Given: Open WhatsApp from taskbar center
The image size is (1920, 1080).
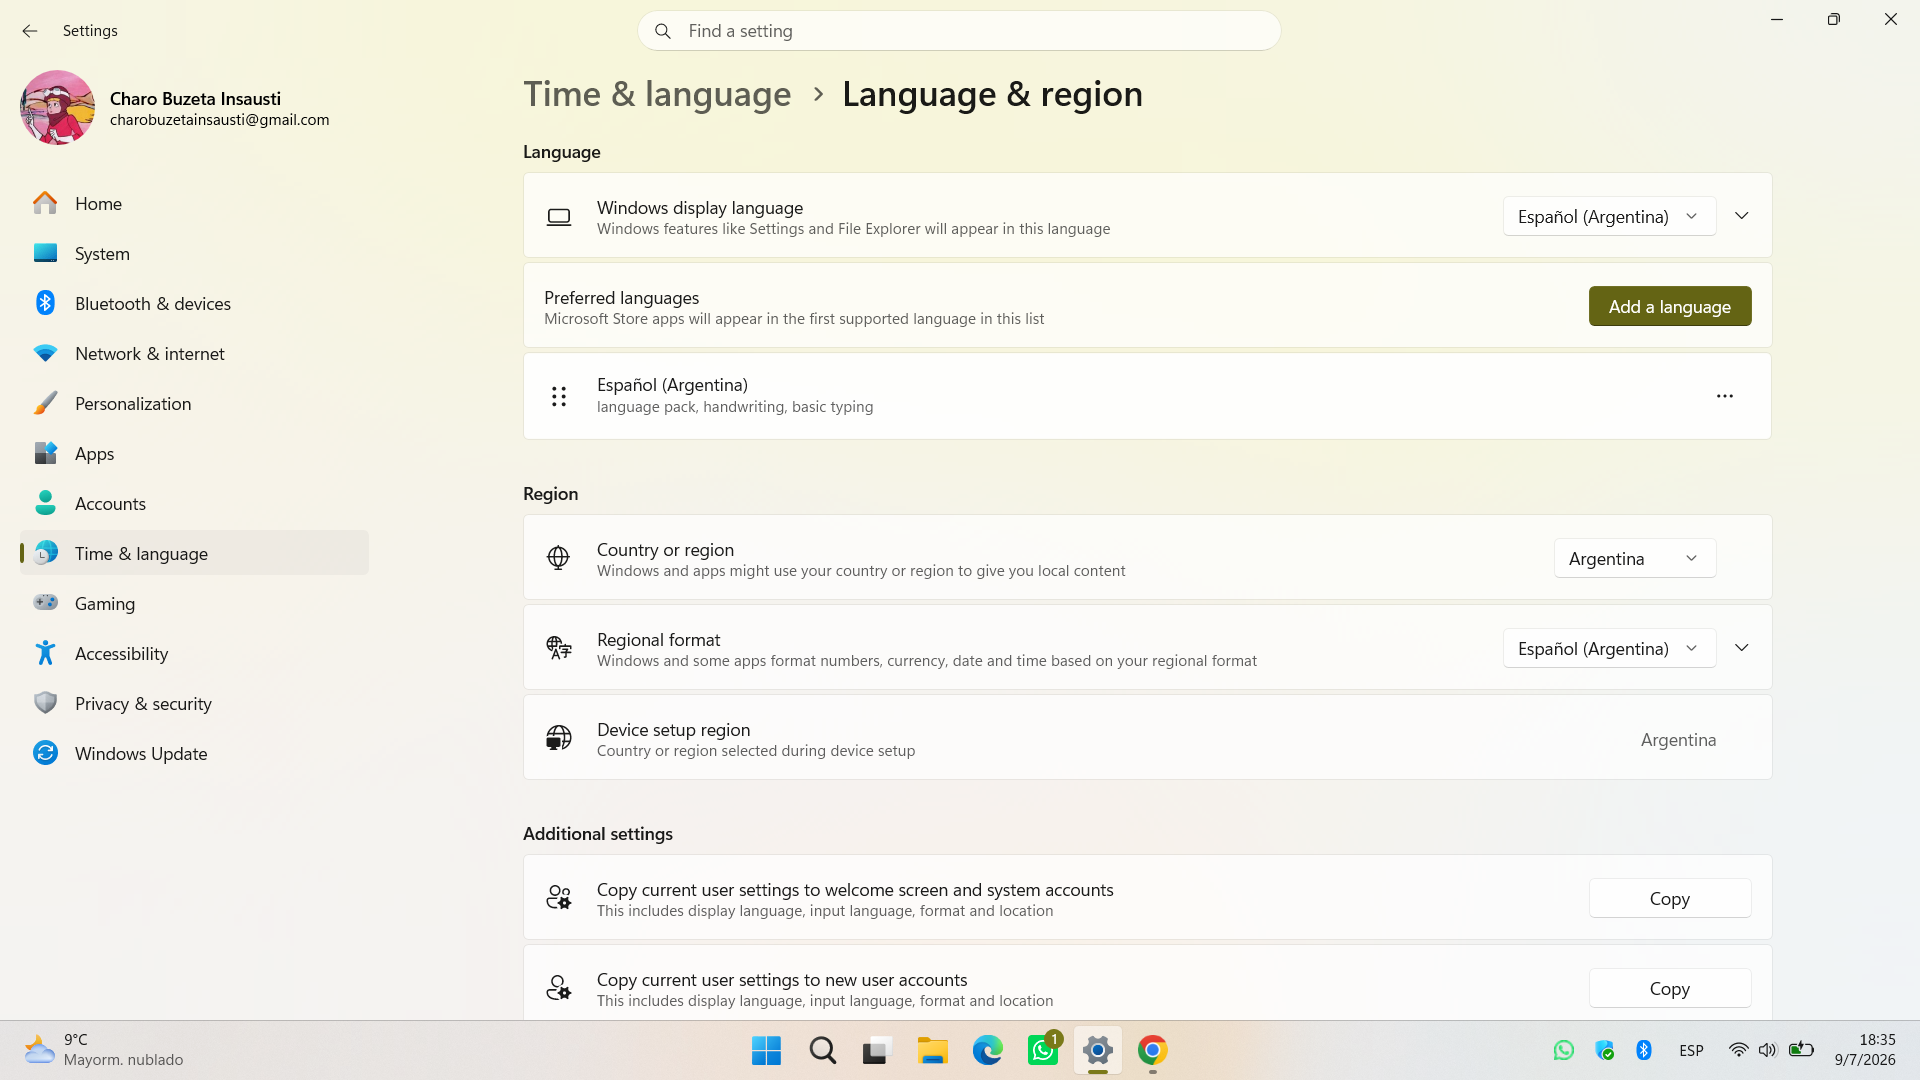Looking at the screenshot, I should click(x=1043, y=1050).
